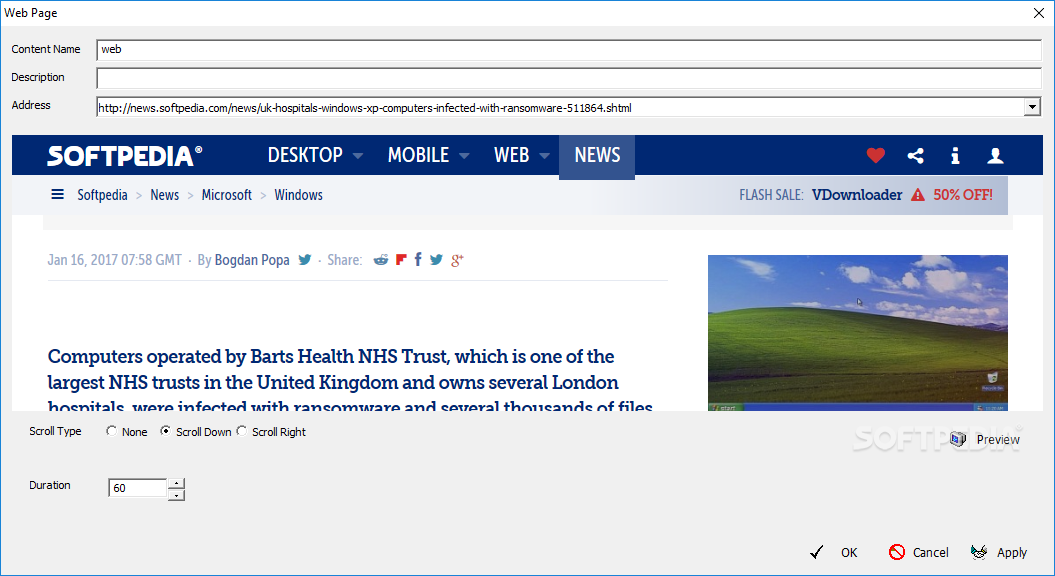The image size is (1055, 576).
Task: Click into the Address URL field
Action: click(560, 107)
